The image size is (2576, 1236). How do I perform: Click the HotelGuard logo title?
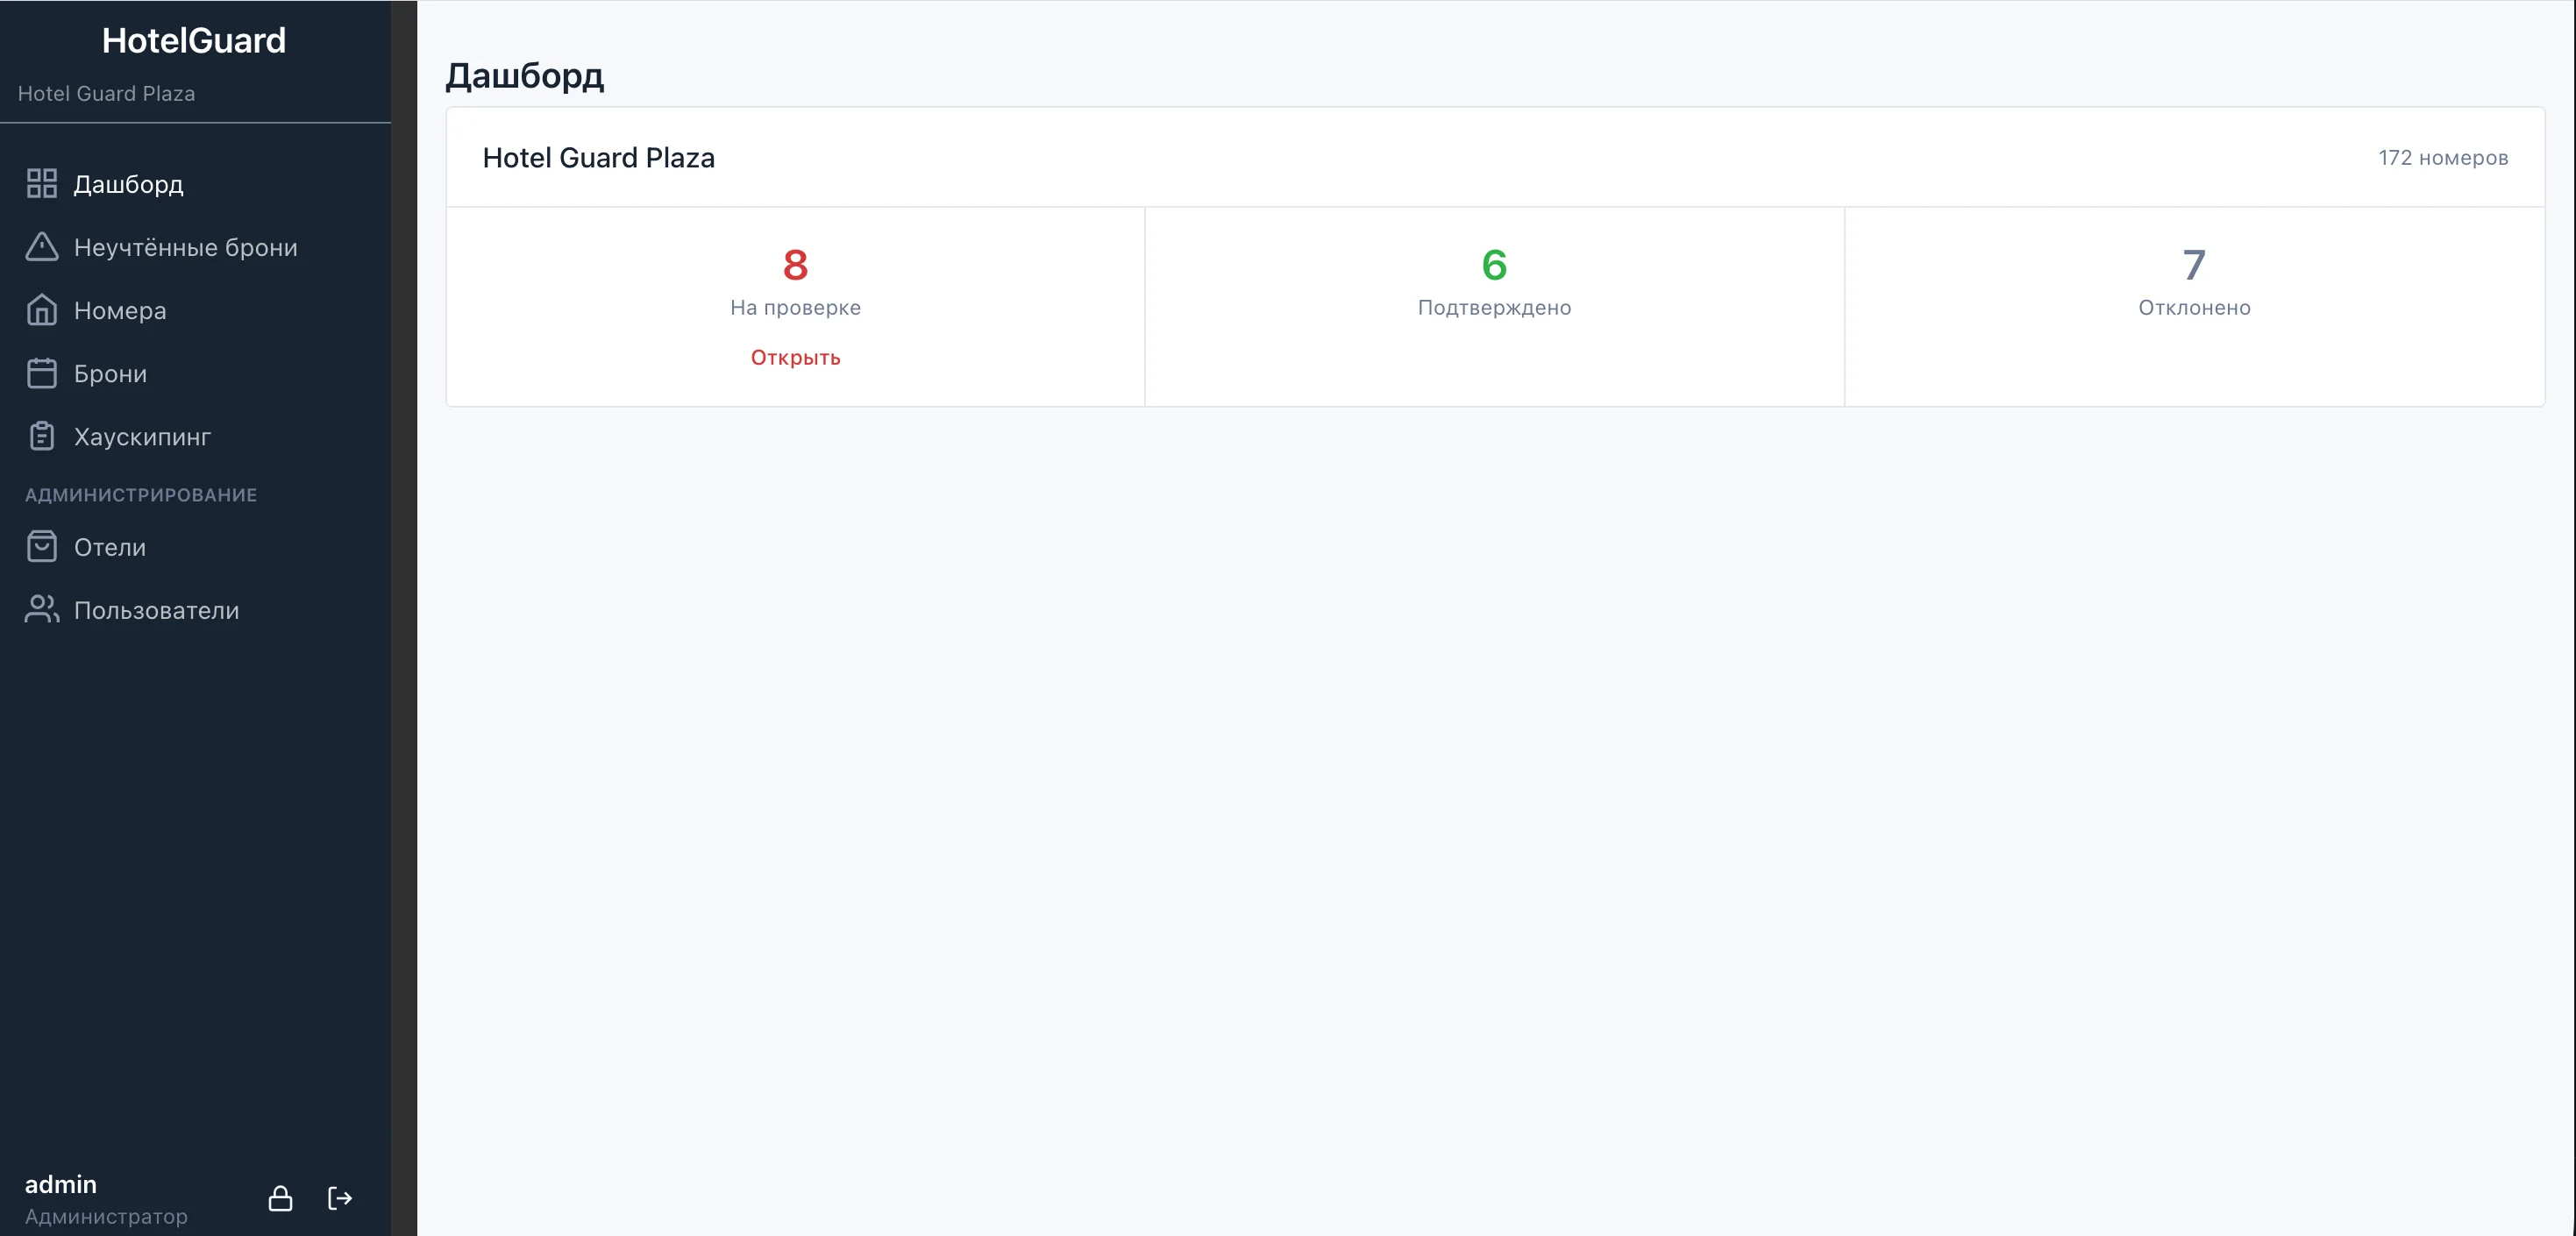(194, 41)
